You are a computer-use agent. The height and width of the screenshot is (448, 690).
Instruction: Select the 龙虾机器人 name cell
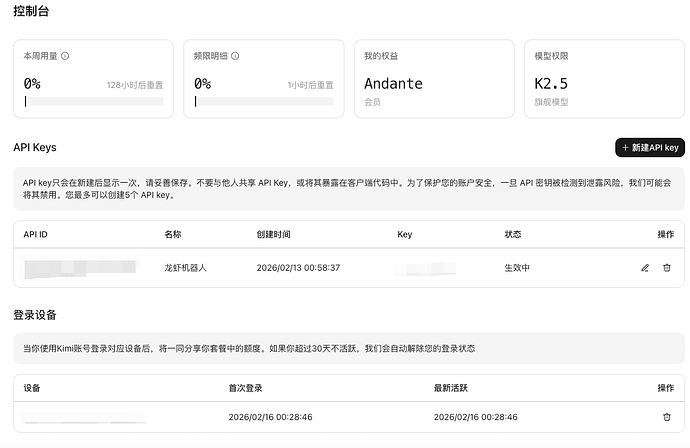[x=185, y=268]
